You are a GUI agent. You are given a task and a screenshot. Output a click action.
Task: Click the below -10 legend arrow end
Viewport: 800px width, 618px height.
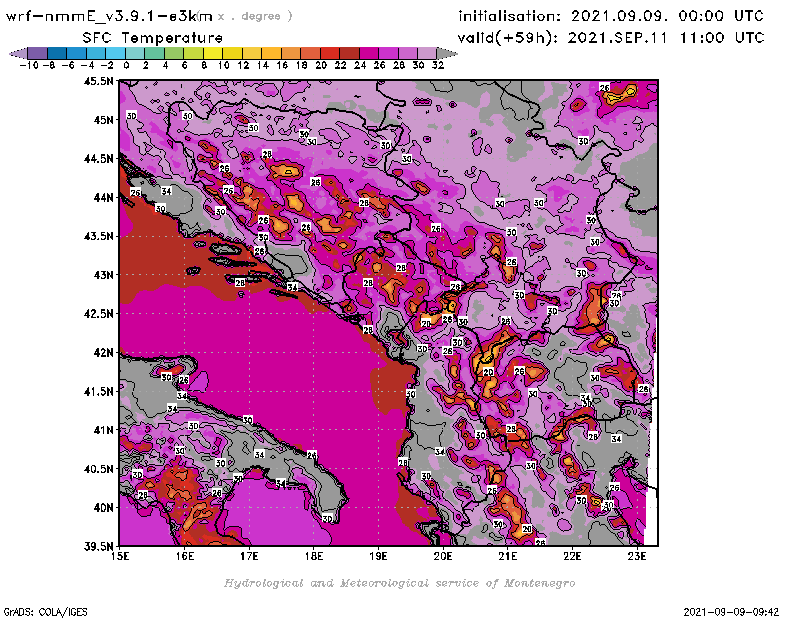click(18, 53)
